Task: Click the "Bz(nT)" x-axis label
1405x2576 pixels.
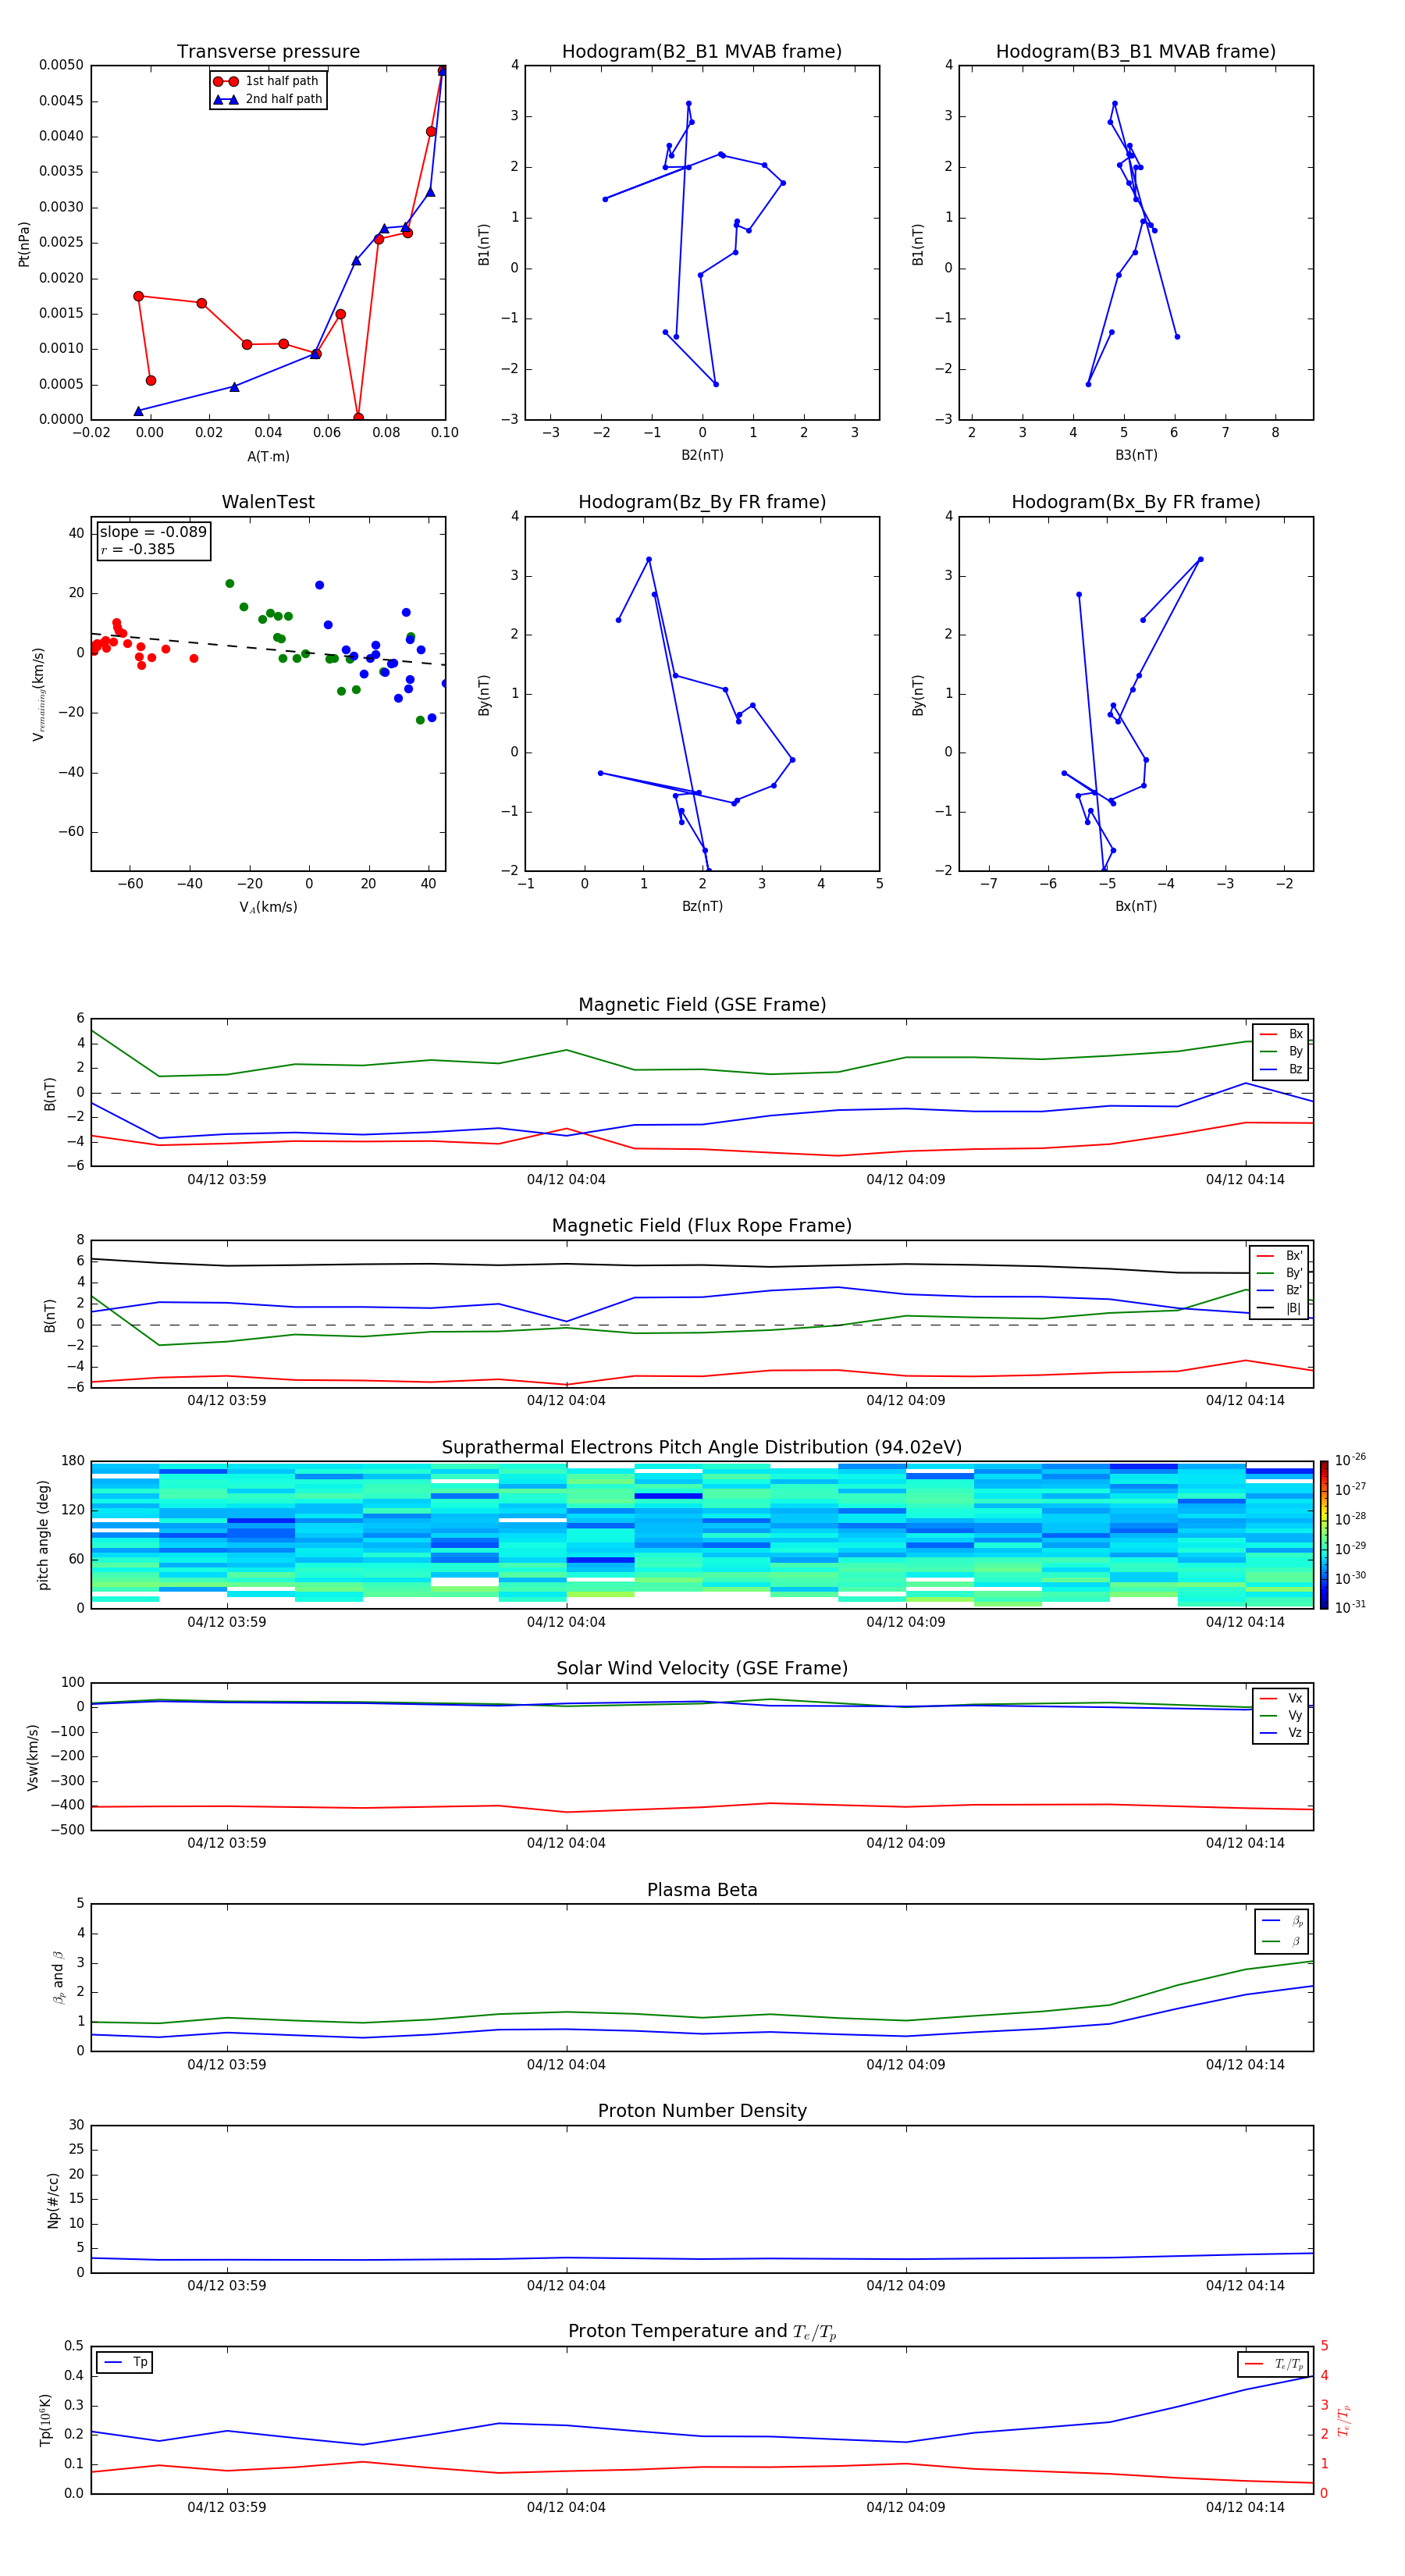Action: [x=702, y=906]
